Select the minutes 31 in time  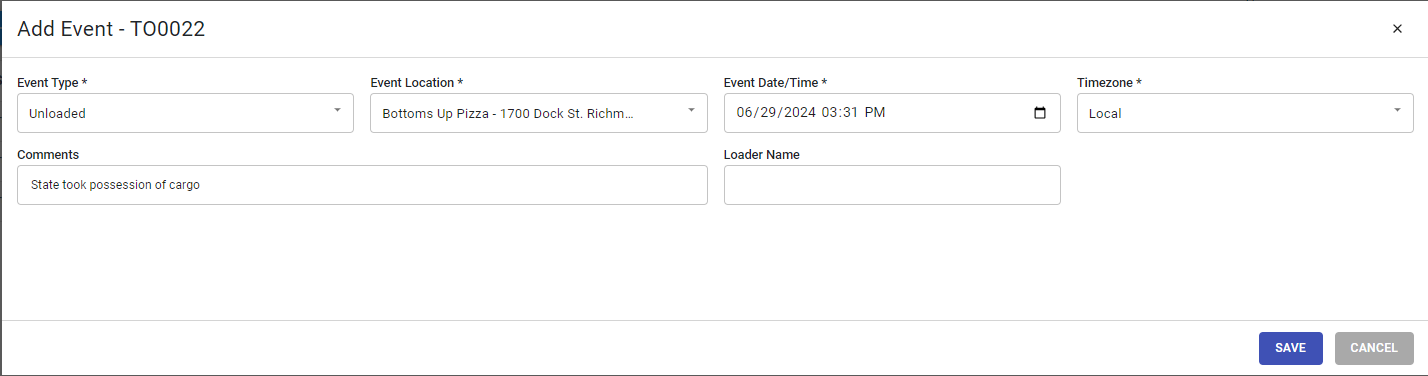point(851,113)
